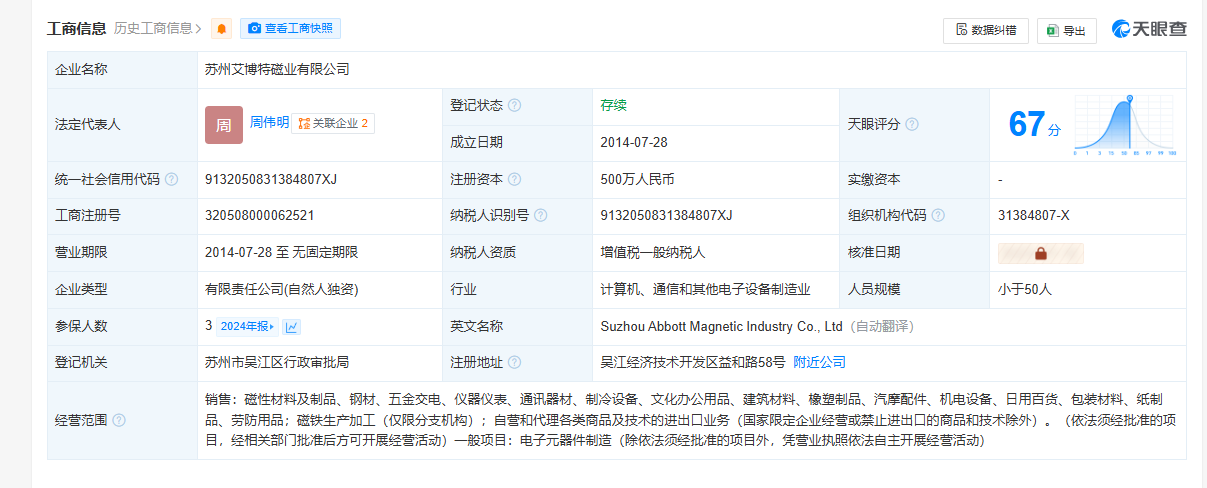Click help icon beside 登记状态
Viewport: 1207px width, 488px height.
tap(514, 106)
